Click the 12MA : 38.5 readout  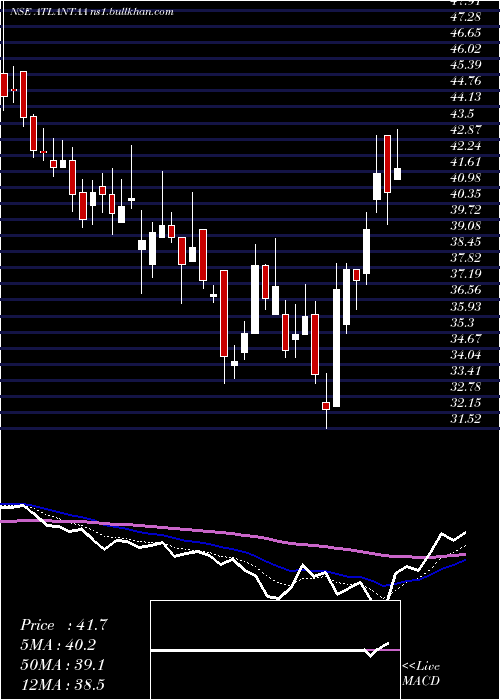click(63, 684)
